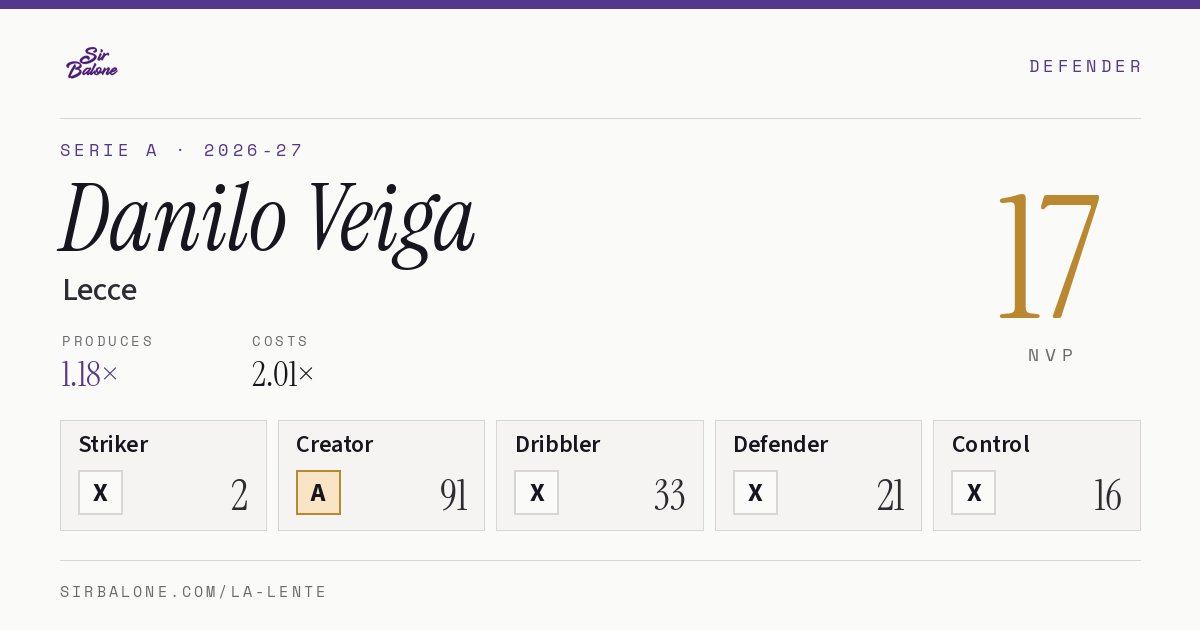Image resolution: width=1200 pixels, height=630 pixels.
Task: Select the Striker card
Action: (163, 475)
